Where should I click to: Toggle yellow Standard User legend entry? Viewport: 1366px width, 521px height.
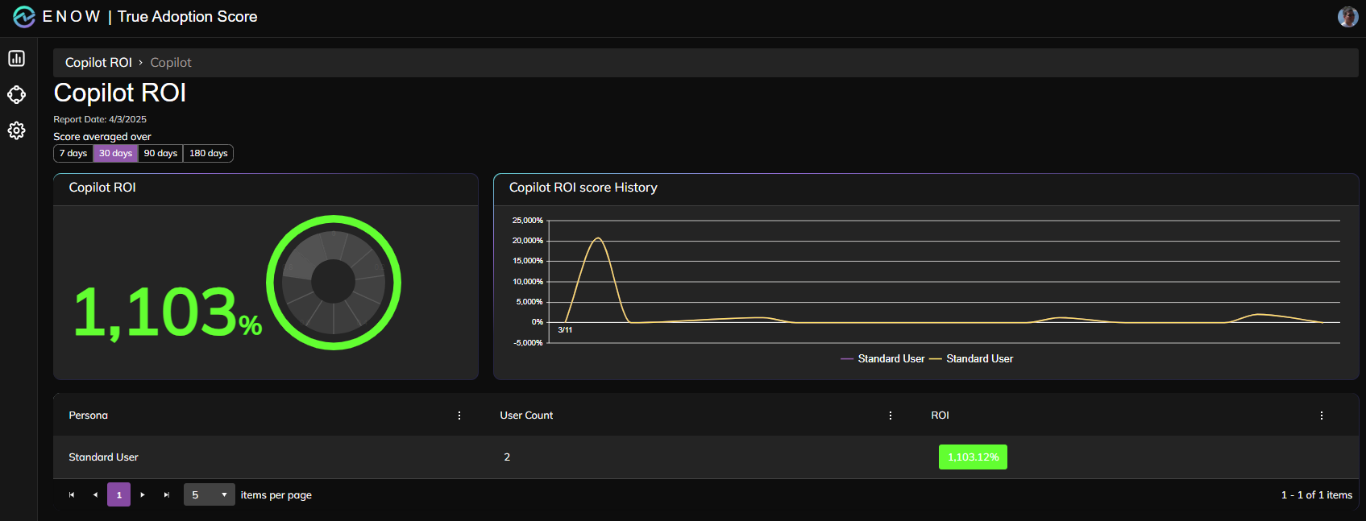tap(971, 358)
